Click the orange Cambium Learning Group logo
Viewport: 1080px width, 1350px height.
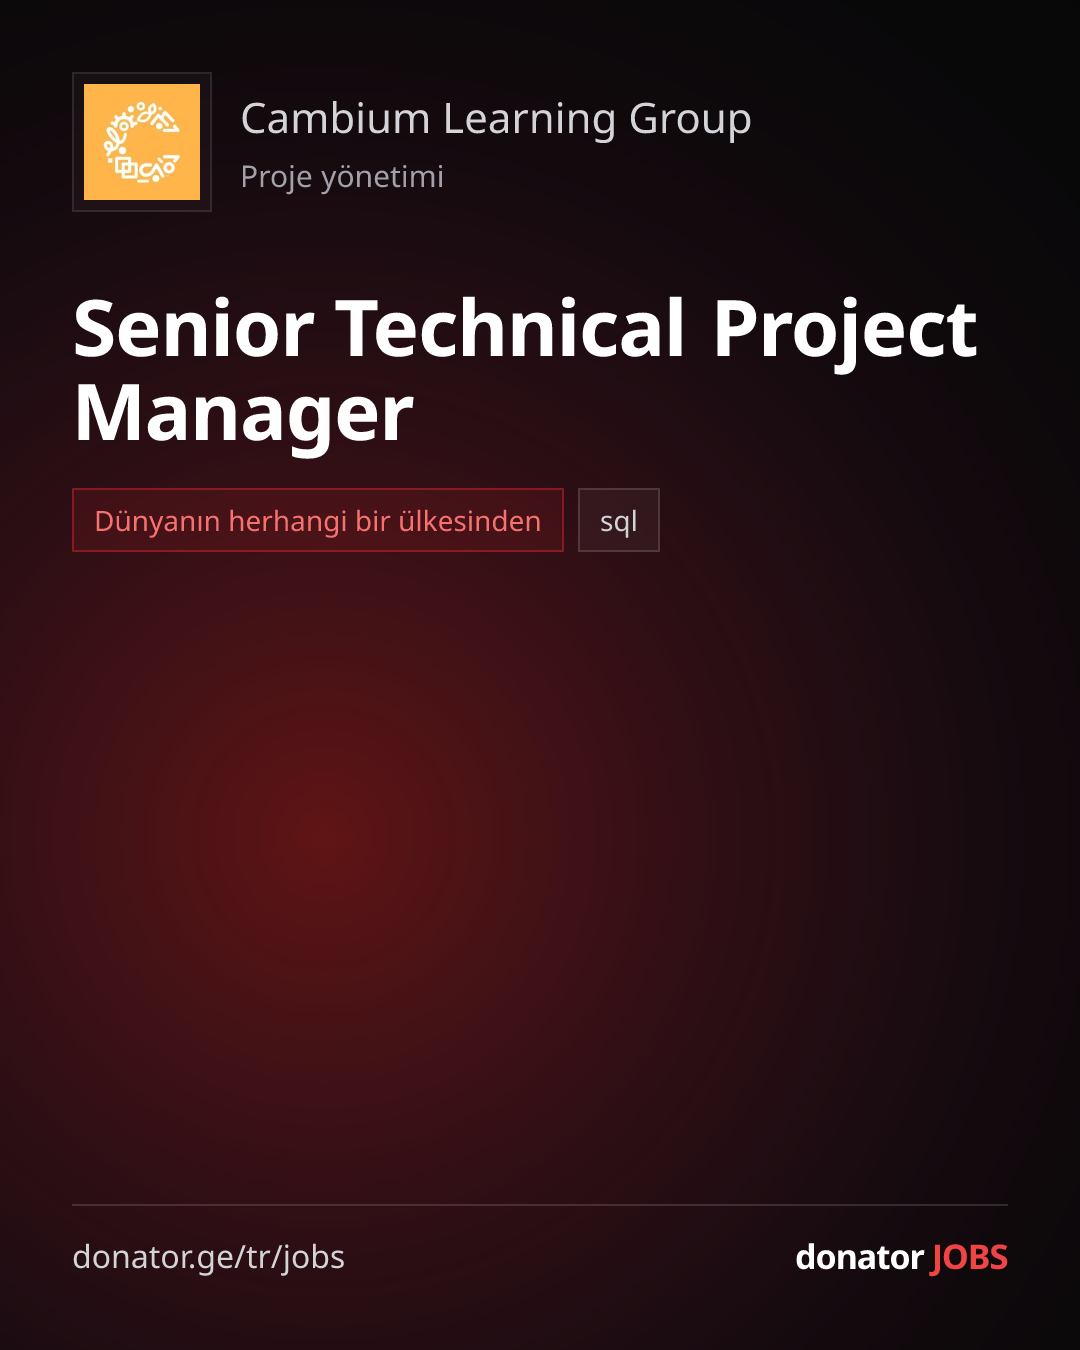coord(142,142)
